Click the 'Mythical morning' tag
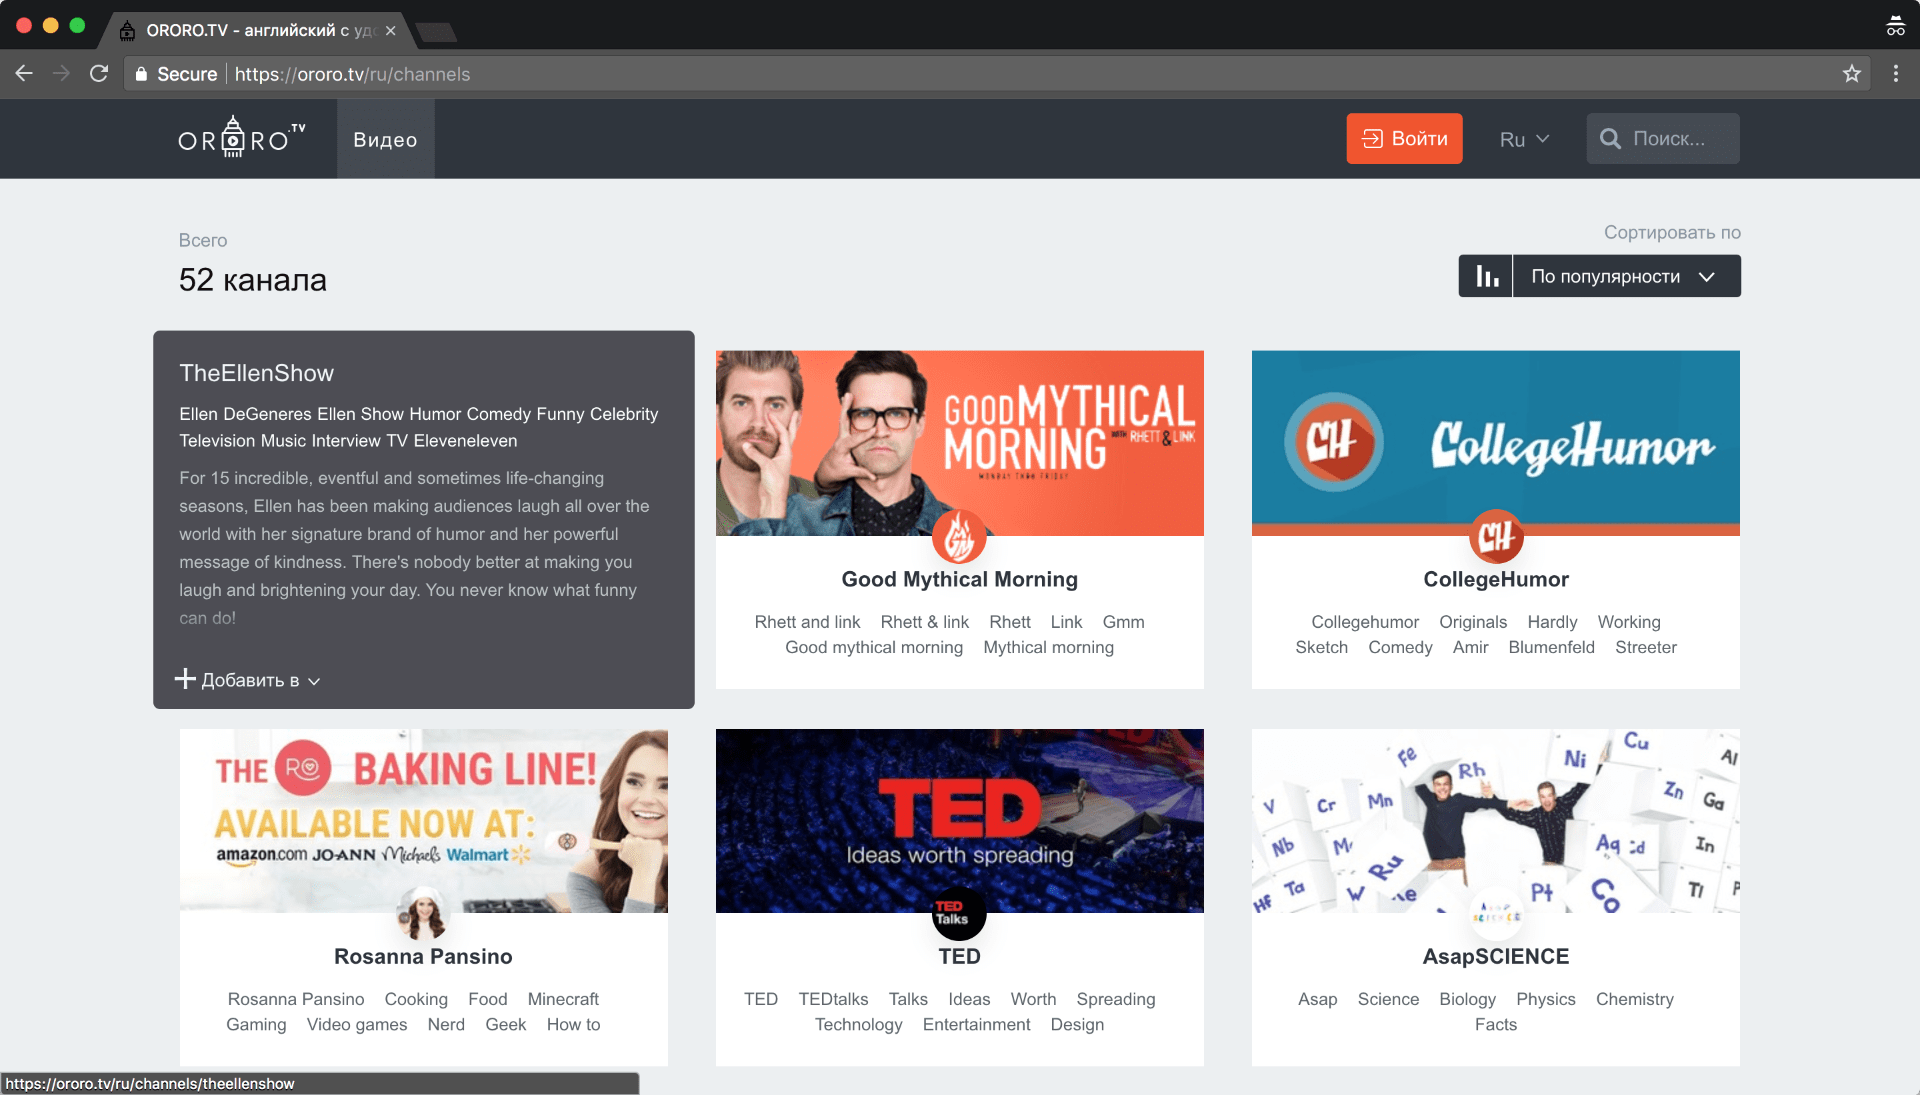The height and width of the screenshot is (1095, 1920). pos(1048,647)
